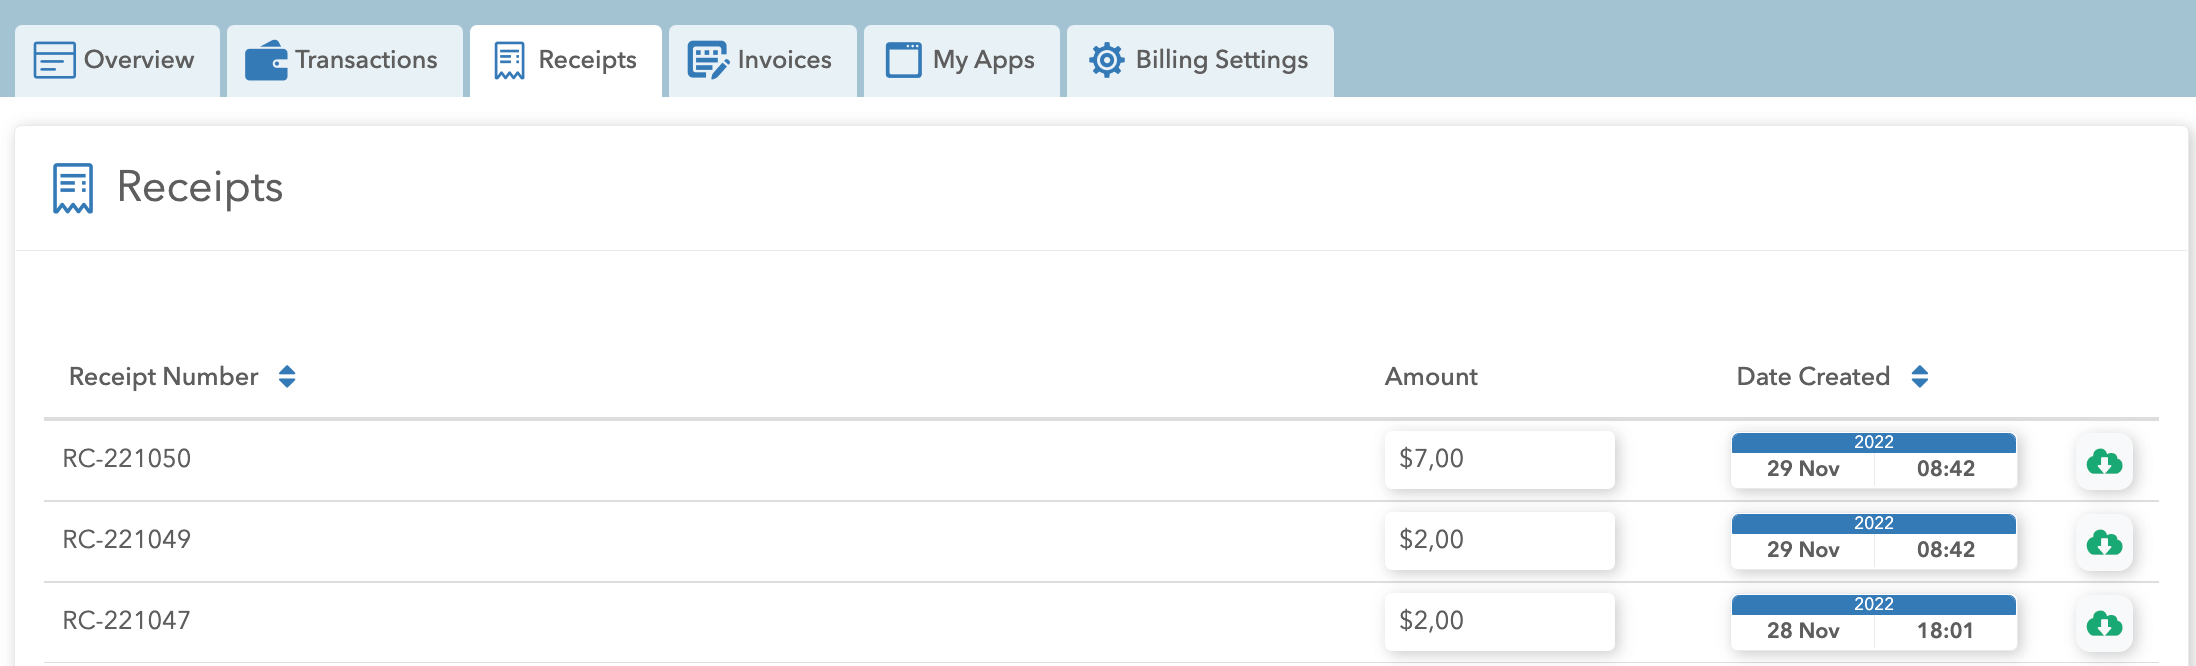Sort by Receipt Number arrows

click(287, 377)
